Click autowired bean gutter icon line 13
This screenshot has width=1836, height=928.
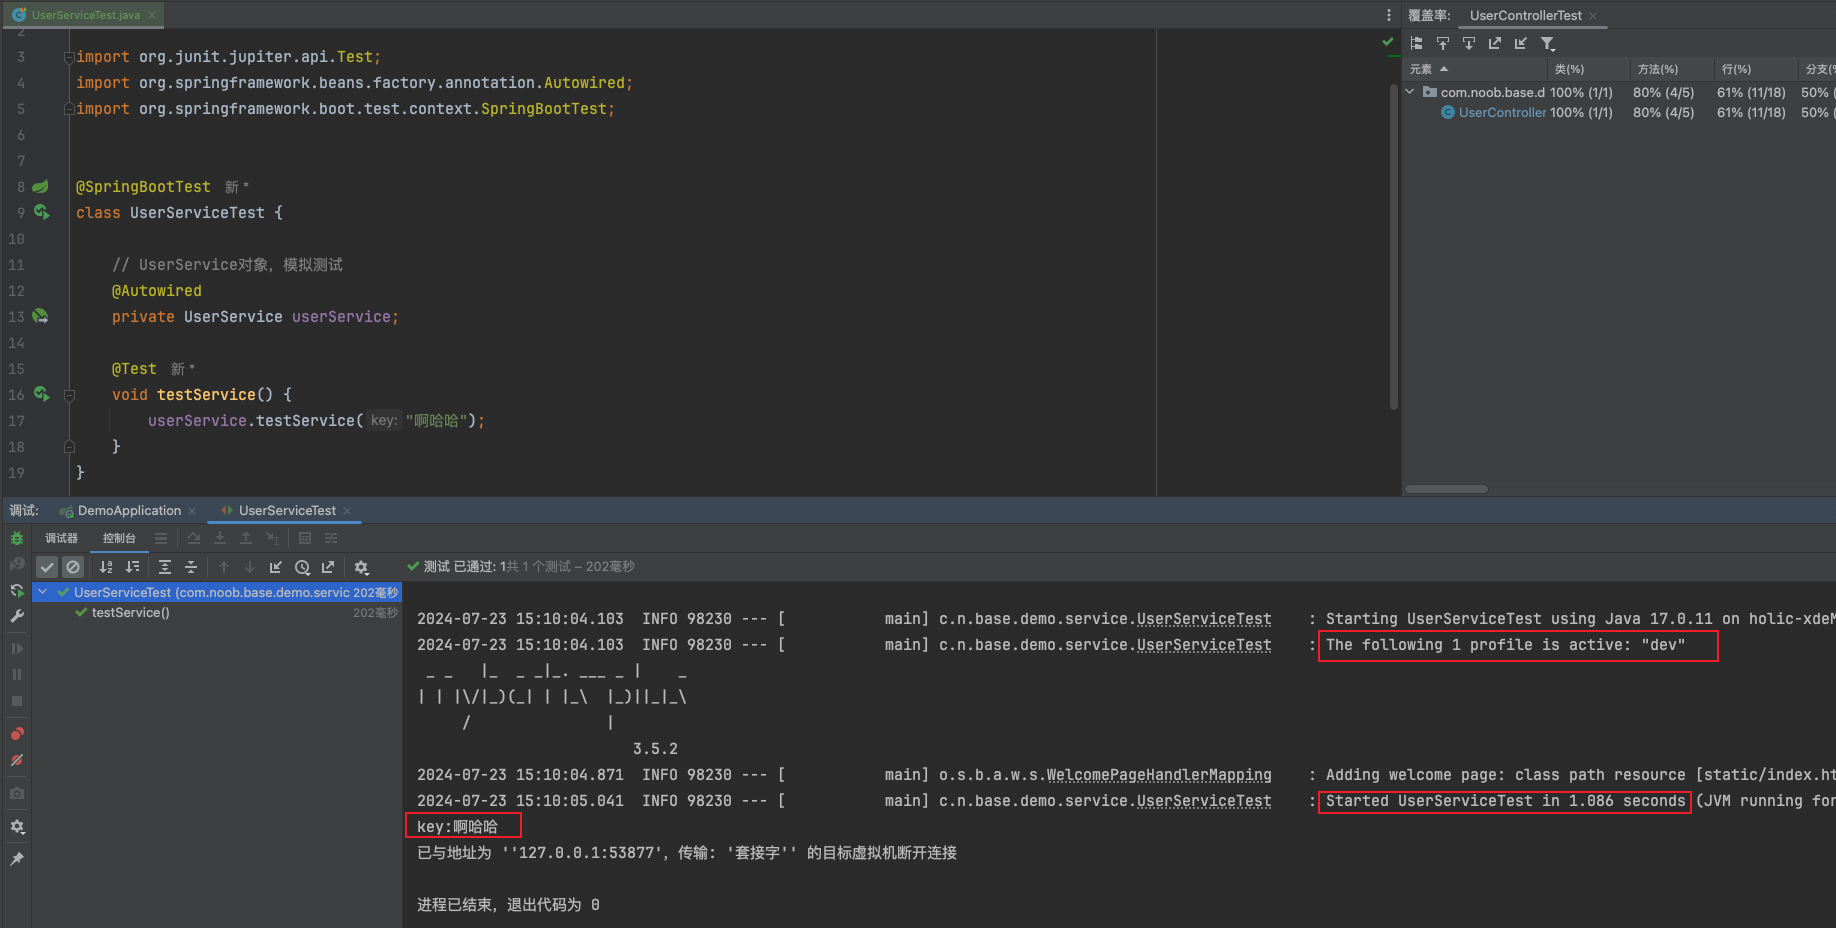click(x=41, y=316)
